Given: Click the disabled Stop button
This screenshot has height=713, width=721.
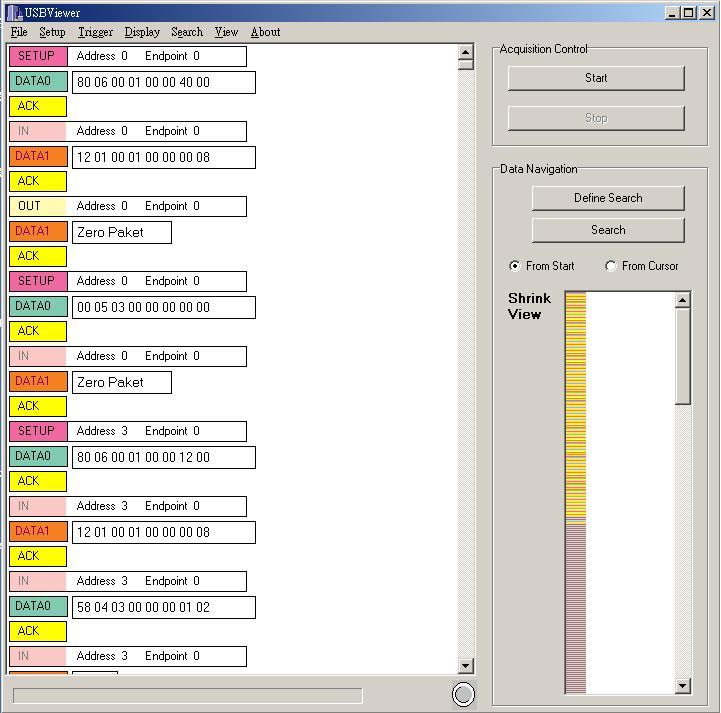Looking at the screenshot, I should coord(596,119).
